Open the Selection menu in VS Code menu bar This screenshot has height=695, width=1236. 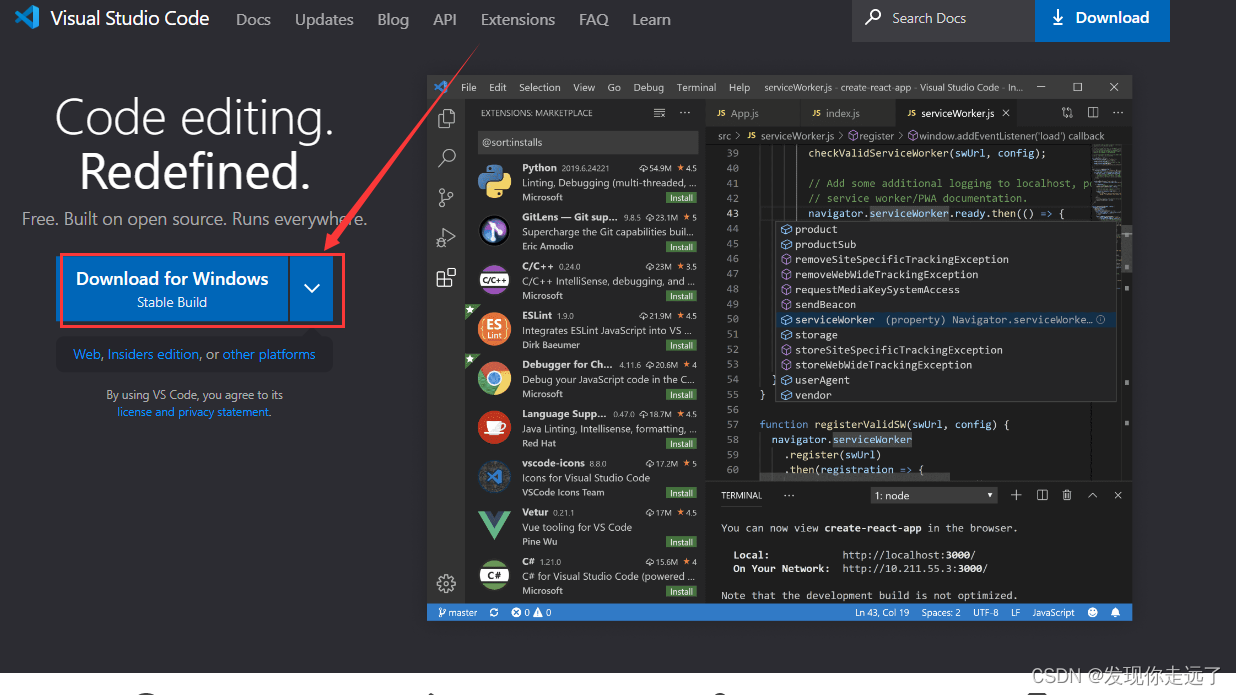(540, 87)
